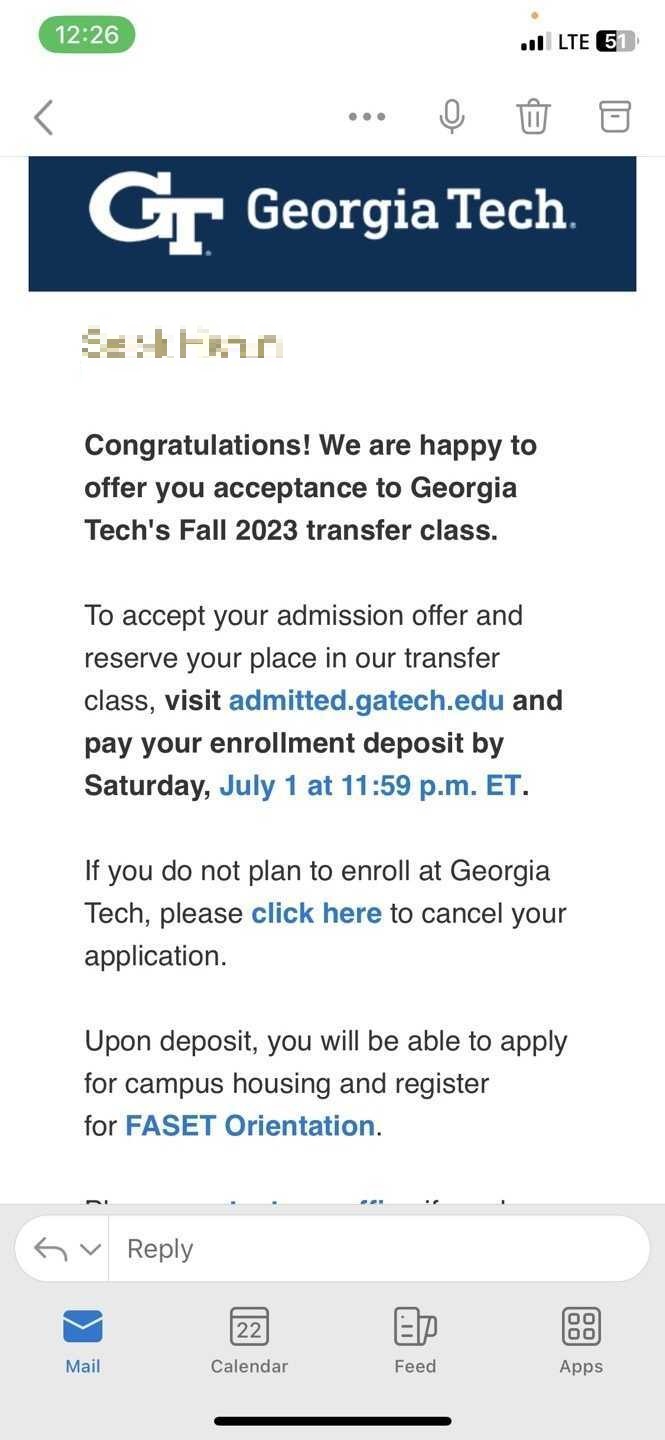Open the Apps tab
This screenshot has height=1440, width=665.
click(581, 1341)
